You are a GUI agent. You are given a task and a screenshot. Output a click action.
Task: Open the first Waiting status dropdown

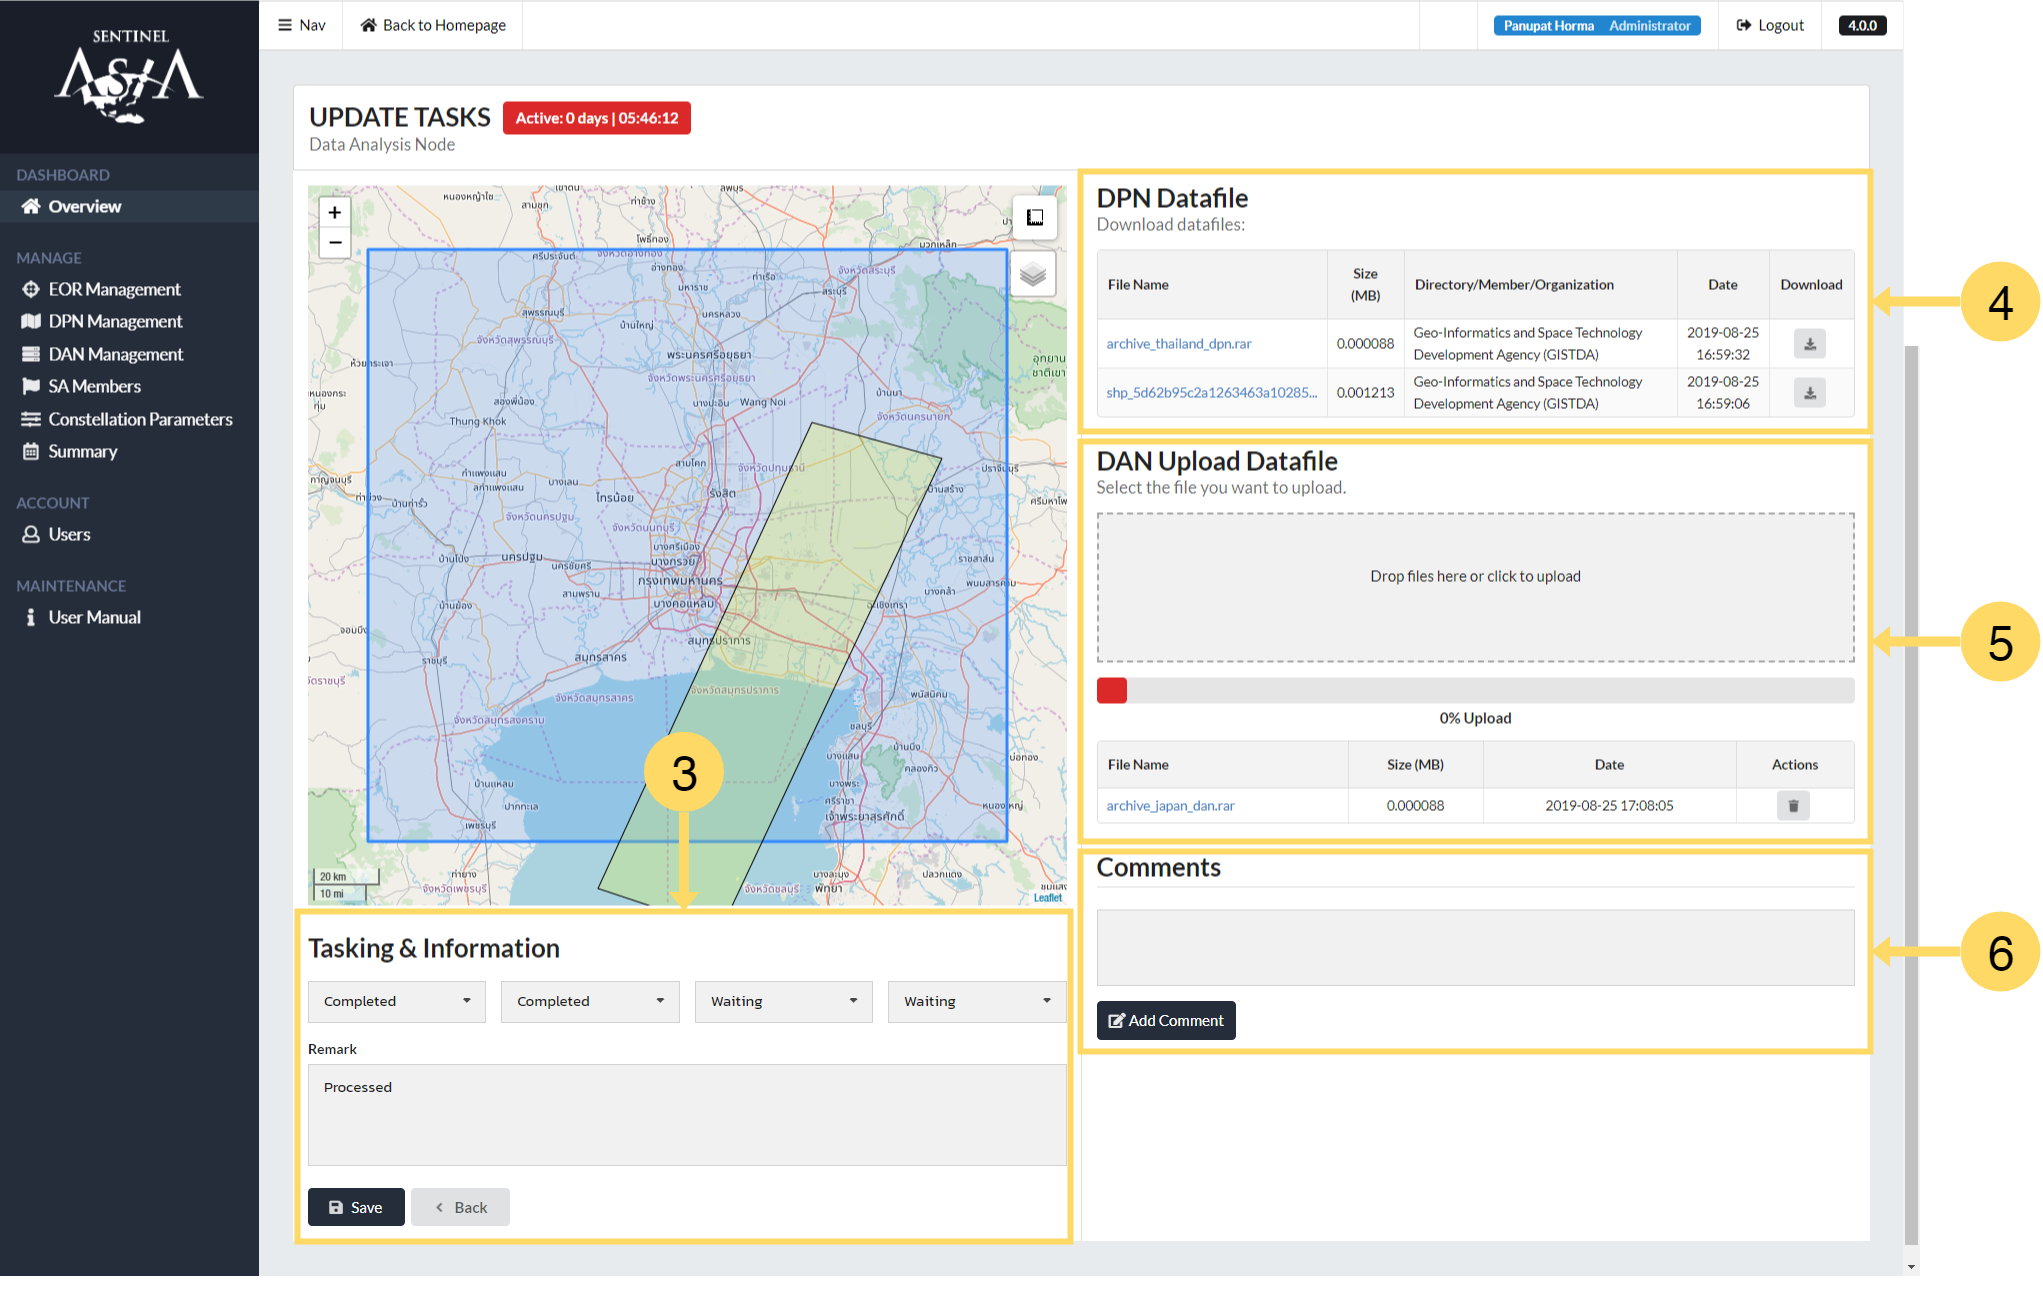783,1001
